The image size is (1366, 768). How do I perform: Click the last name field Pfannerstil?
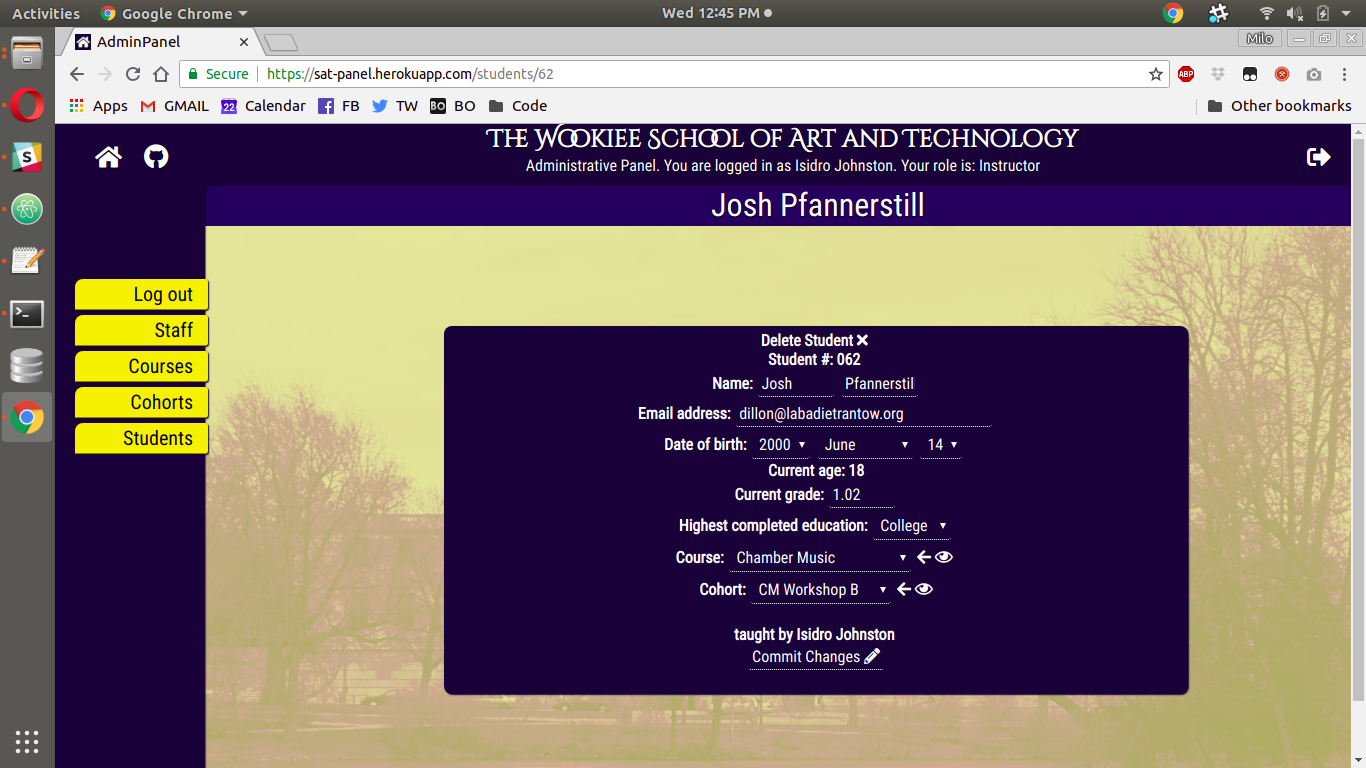(879, 384)
